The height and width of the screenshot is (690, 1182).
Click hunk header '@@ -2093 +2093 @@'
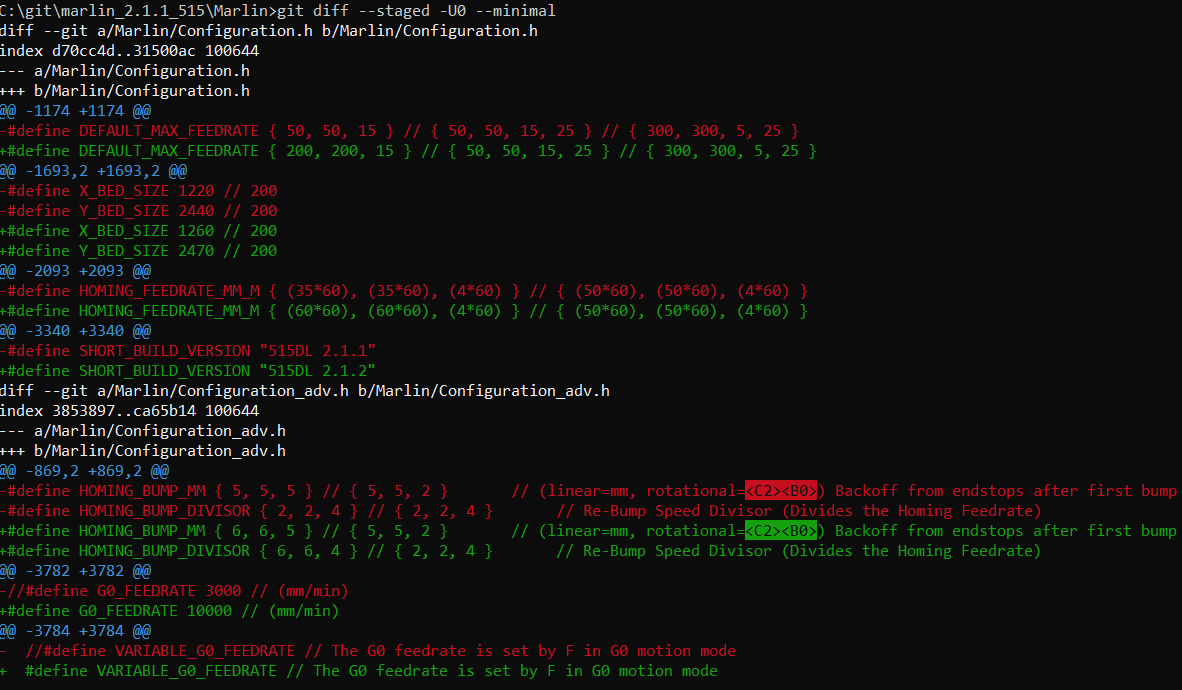(x=75, y=271)
